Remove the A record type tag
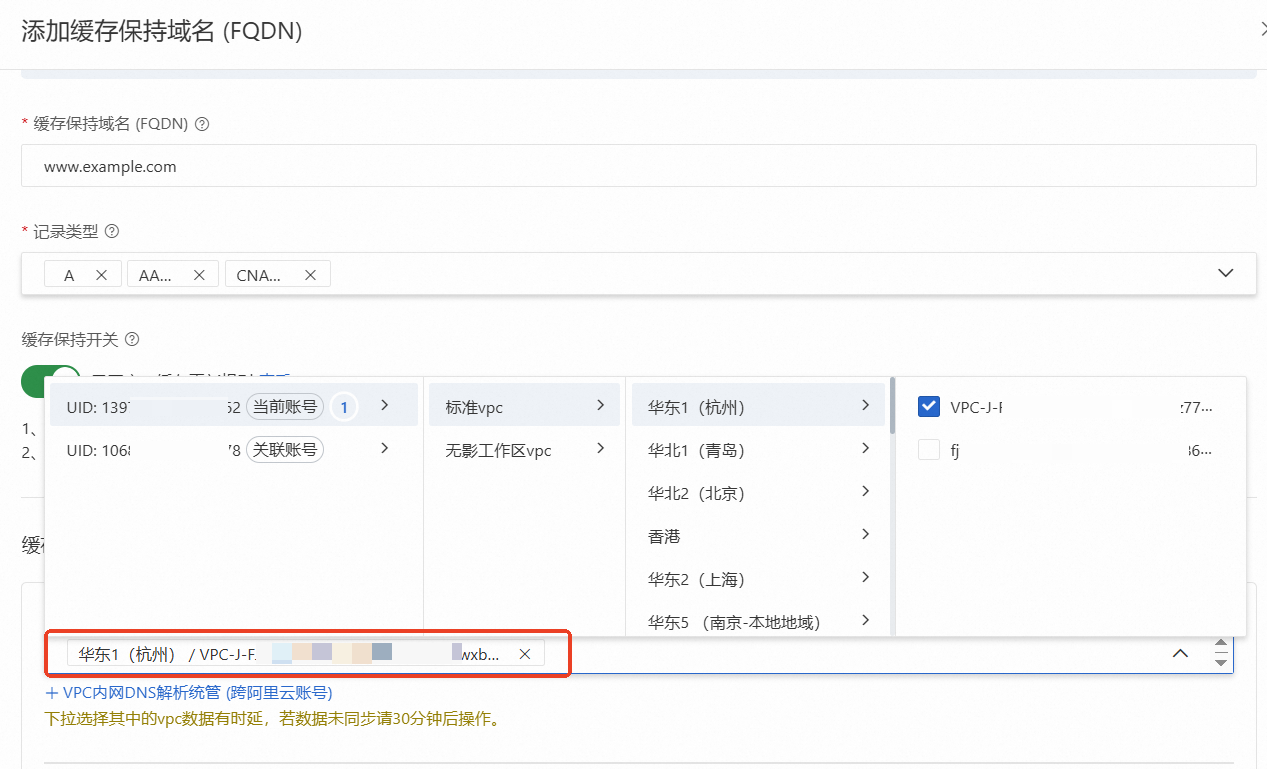 point(101,275)
